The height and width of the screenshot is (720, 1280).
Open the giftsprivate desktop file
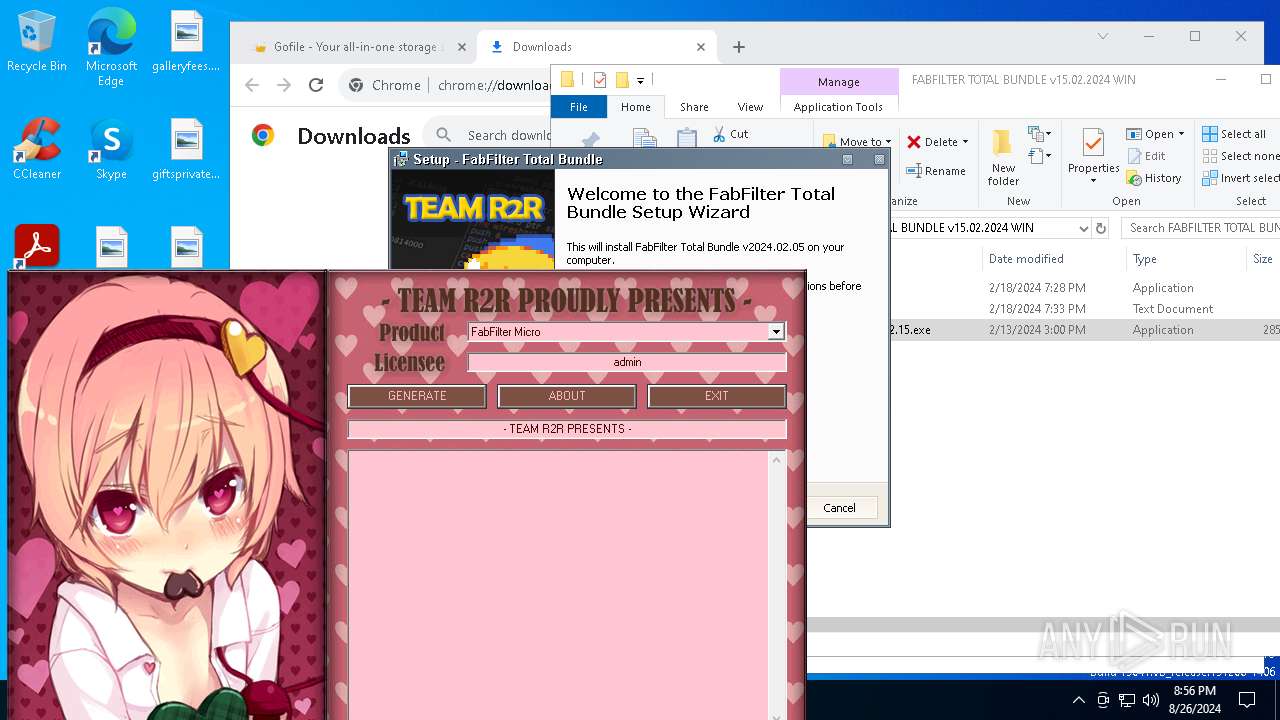(186, 149)
